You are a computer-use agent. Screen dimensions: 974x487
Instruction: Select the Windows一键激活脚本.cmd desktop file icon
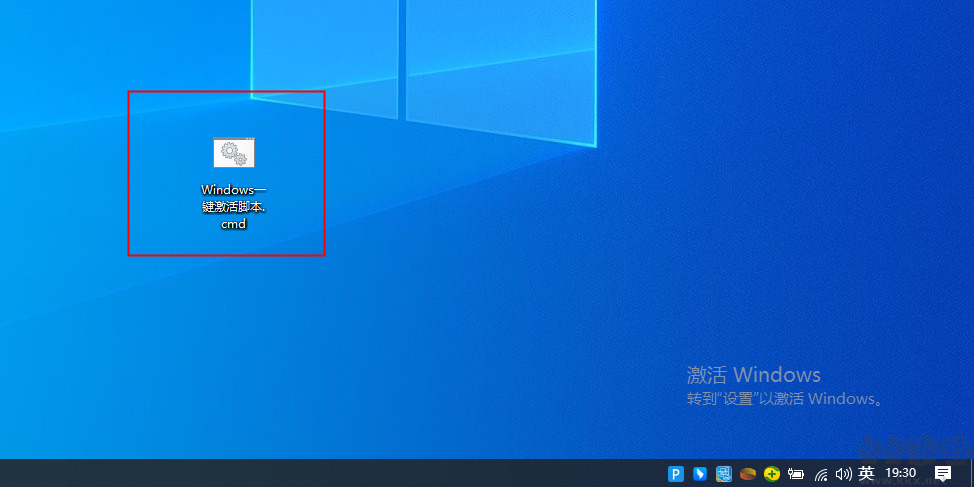(234, 152)
